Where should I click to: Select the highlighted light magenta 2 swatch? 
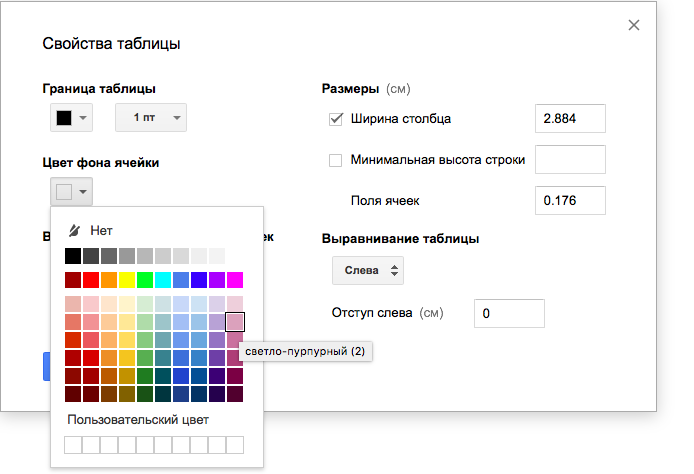[x=235, y=321]
